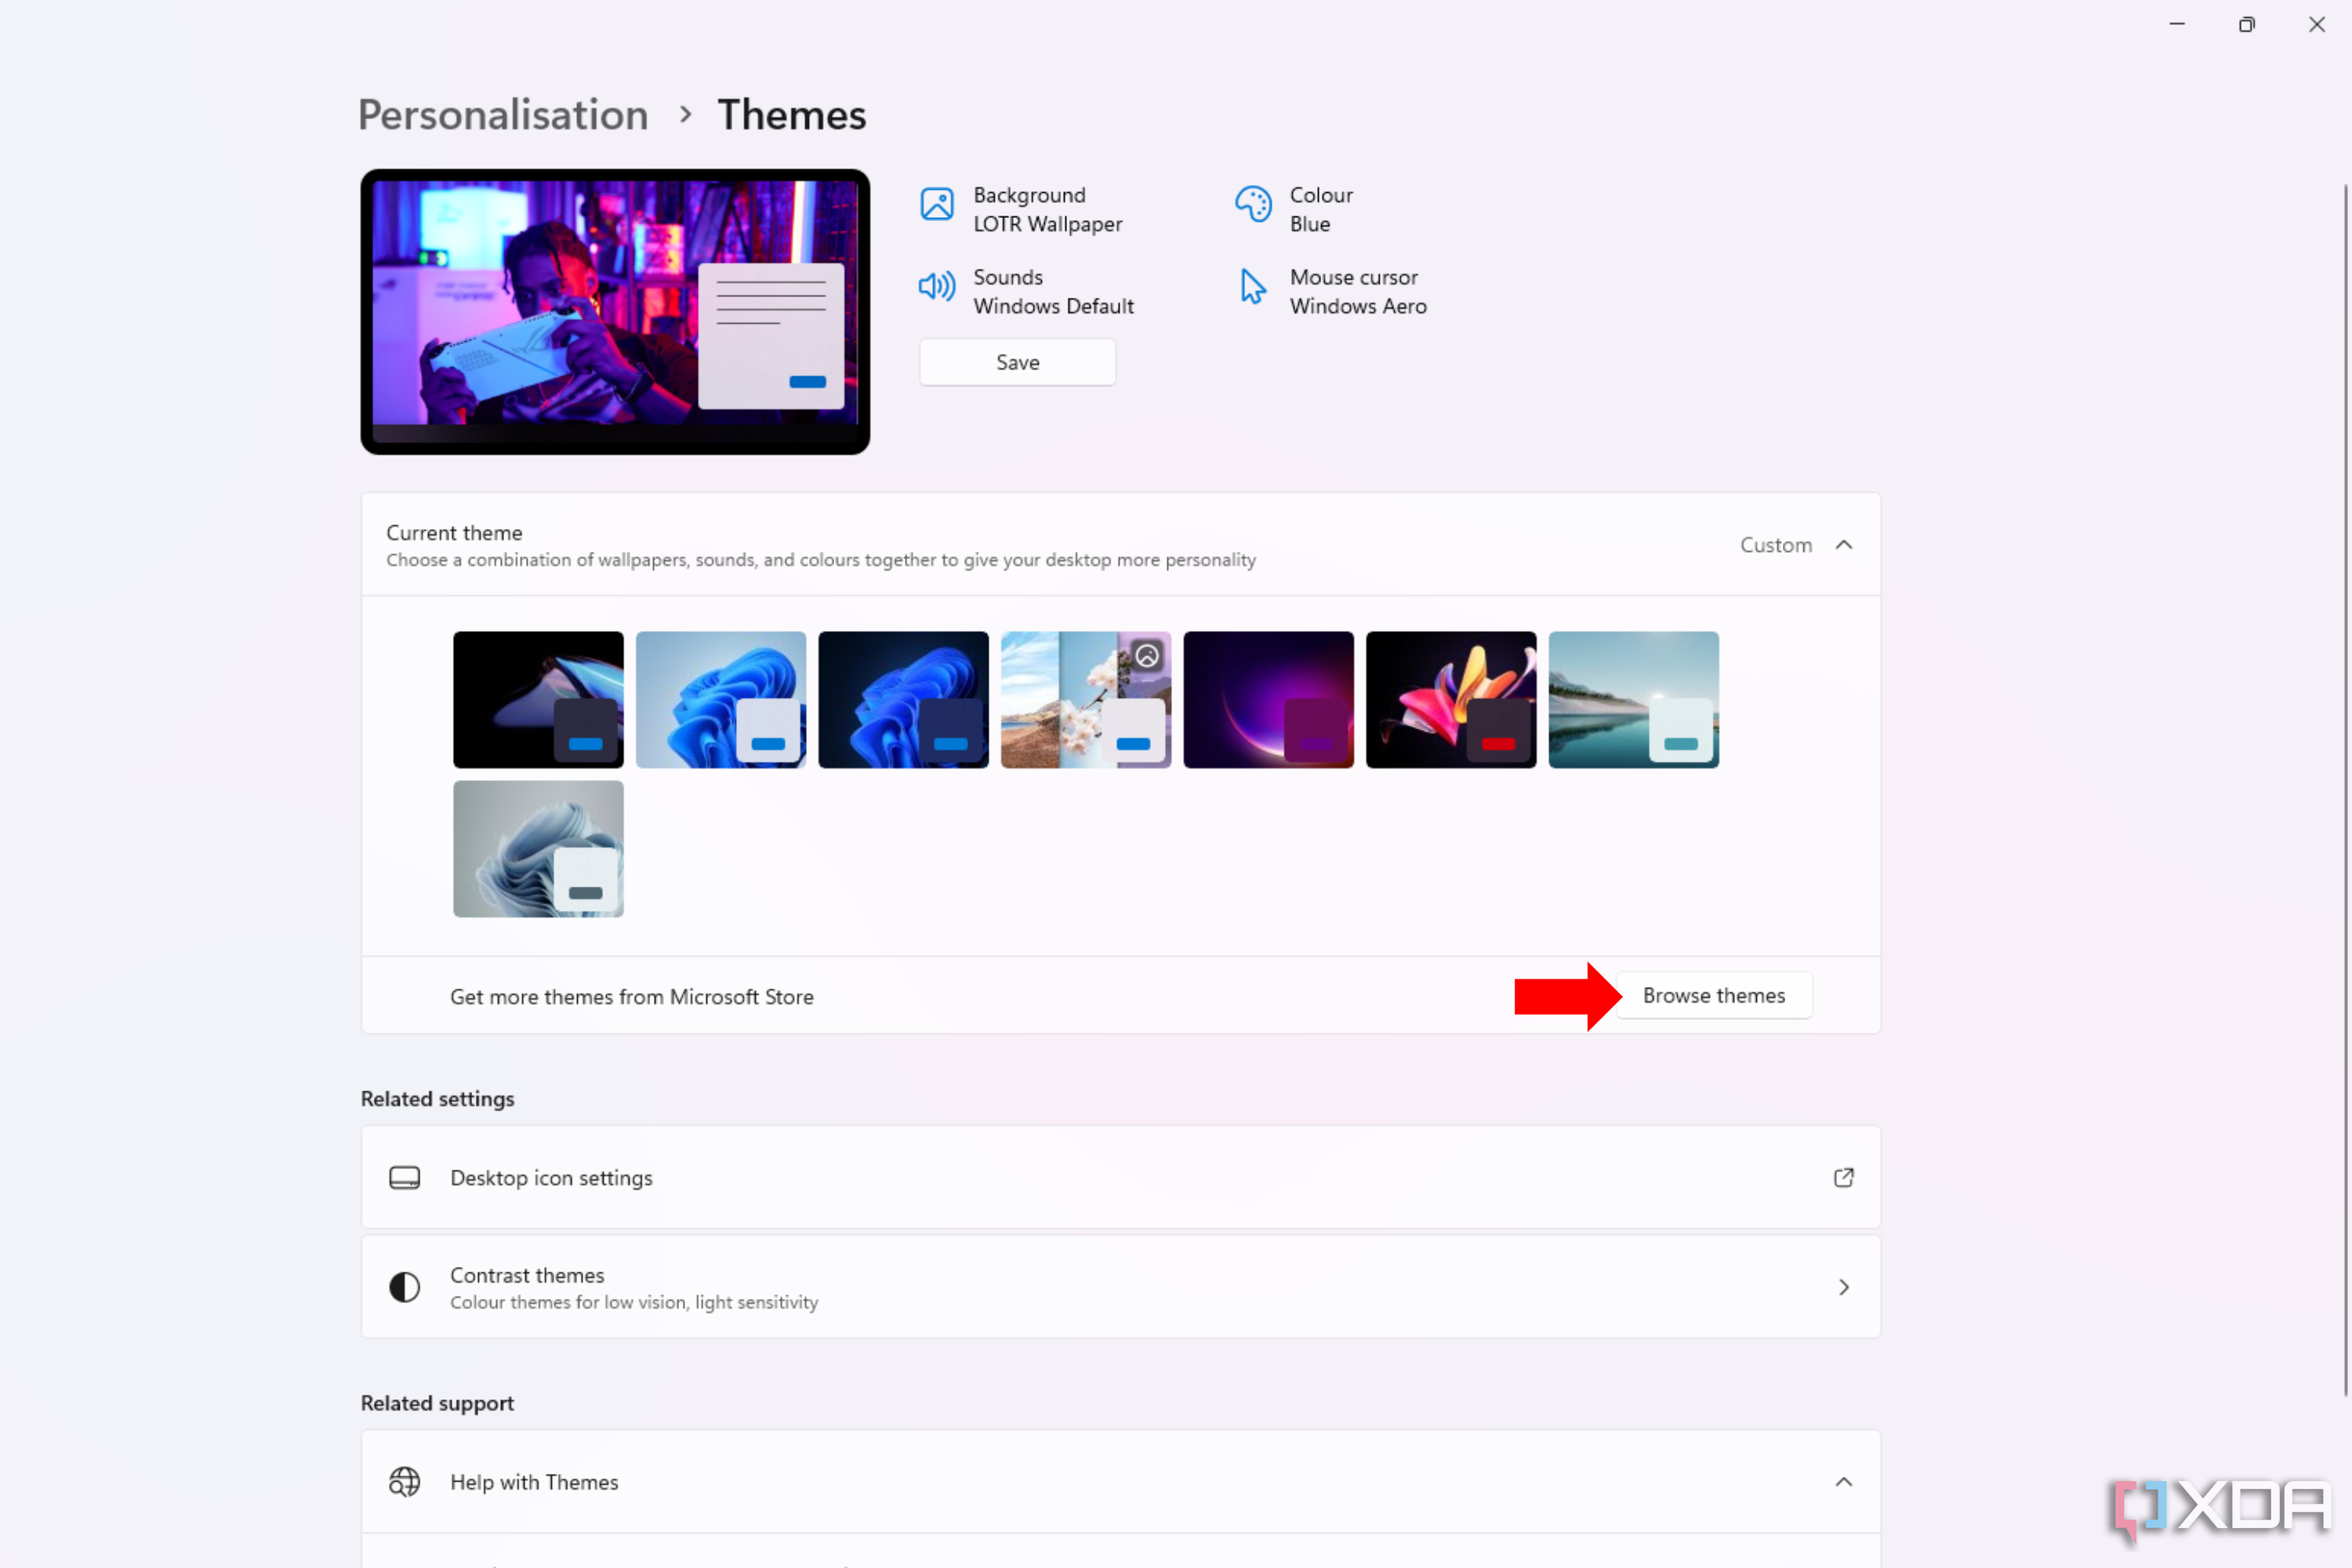Image resolution: width=2352 pixels, height=1568 pixels.
Task: Click the Contrast themes half-circle icon
Action: point(404,1287)
